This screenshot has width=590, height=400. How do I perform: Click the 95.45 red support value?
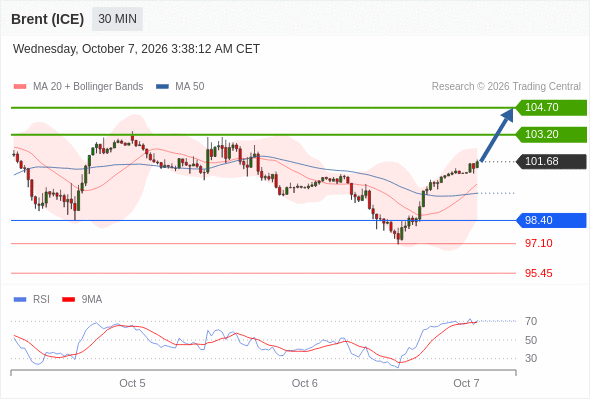point(539,273)
